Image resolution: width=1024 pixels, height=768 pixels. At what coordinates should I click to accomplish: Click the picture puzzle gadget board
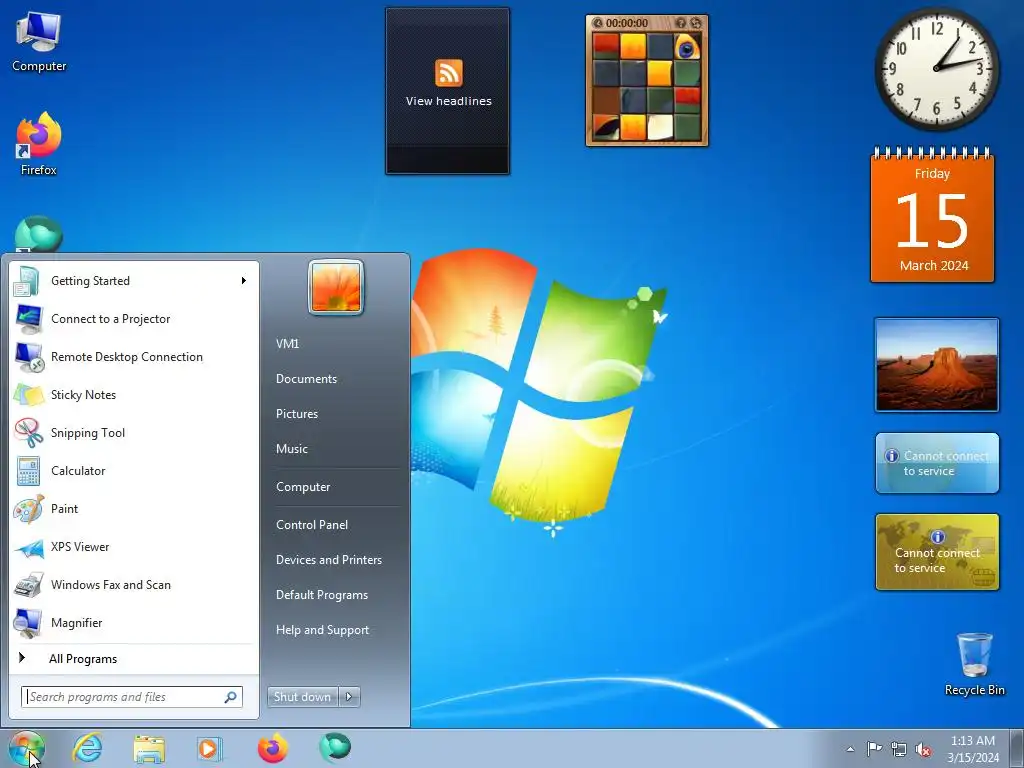(x=647, y=86)
